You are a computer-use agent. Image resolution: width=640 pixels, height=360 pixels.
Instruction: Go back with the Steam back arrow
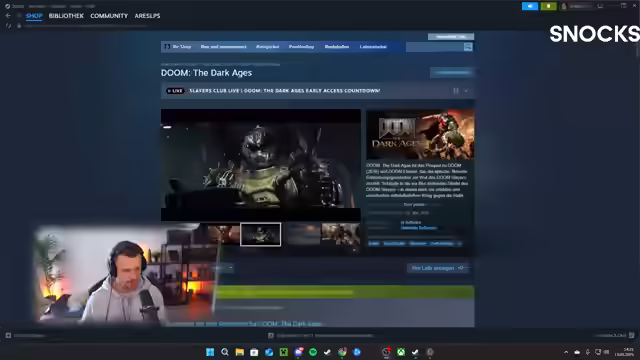pos(8,16)
